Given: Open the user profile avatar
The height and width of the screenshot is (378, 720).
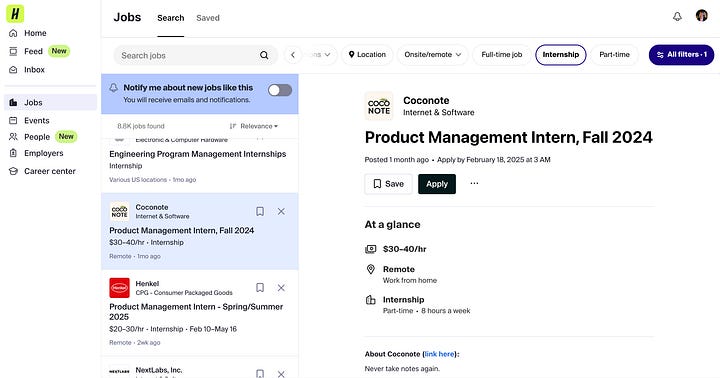Looking at the screenshot, I should coord(701,16).
